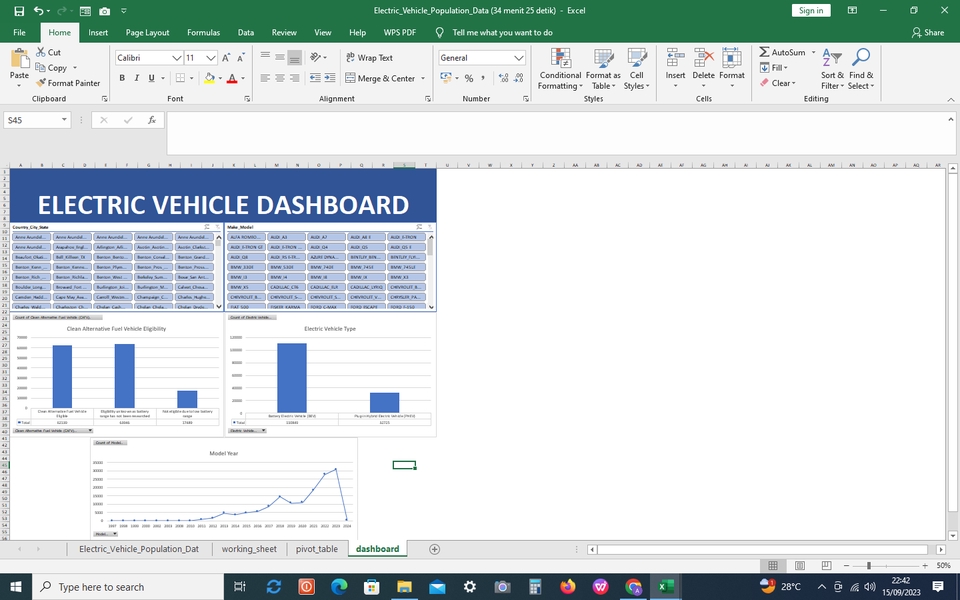960x600 pixels.
Task: Increase the font size
Action: 226,58
